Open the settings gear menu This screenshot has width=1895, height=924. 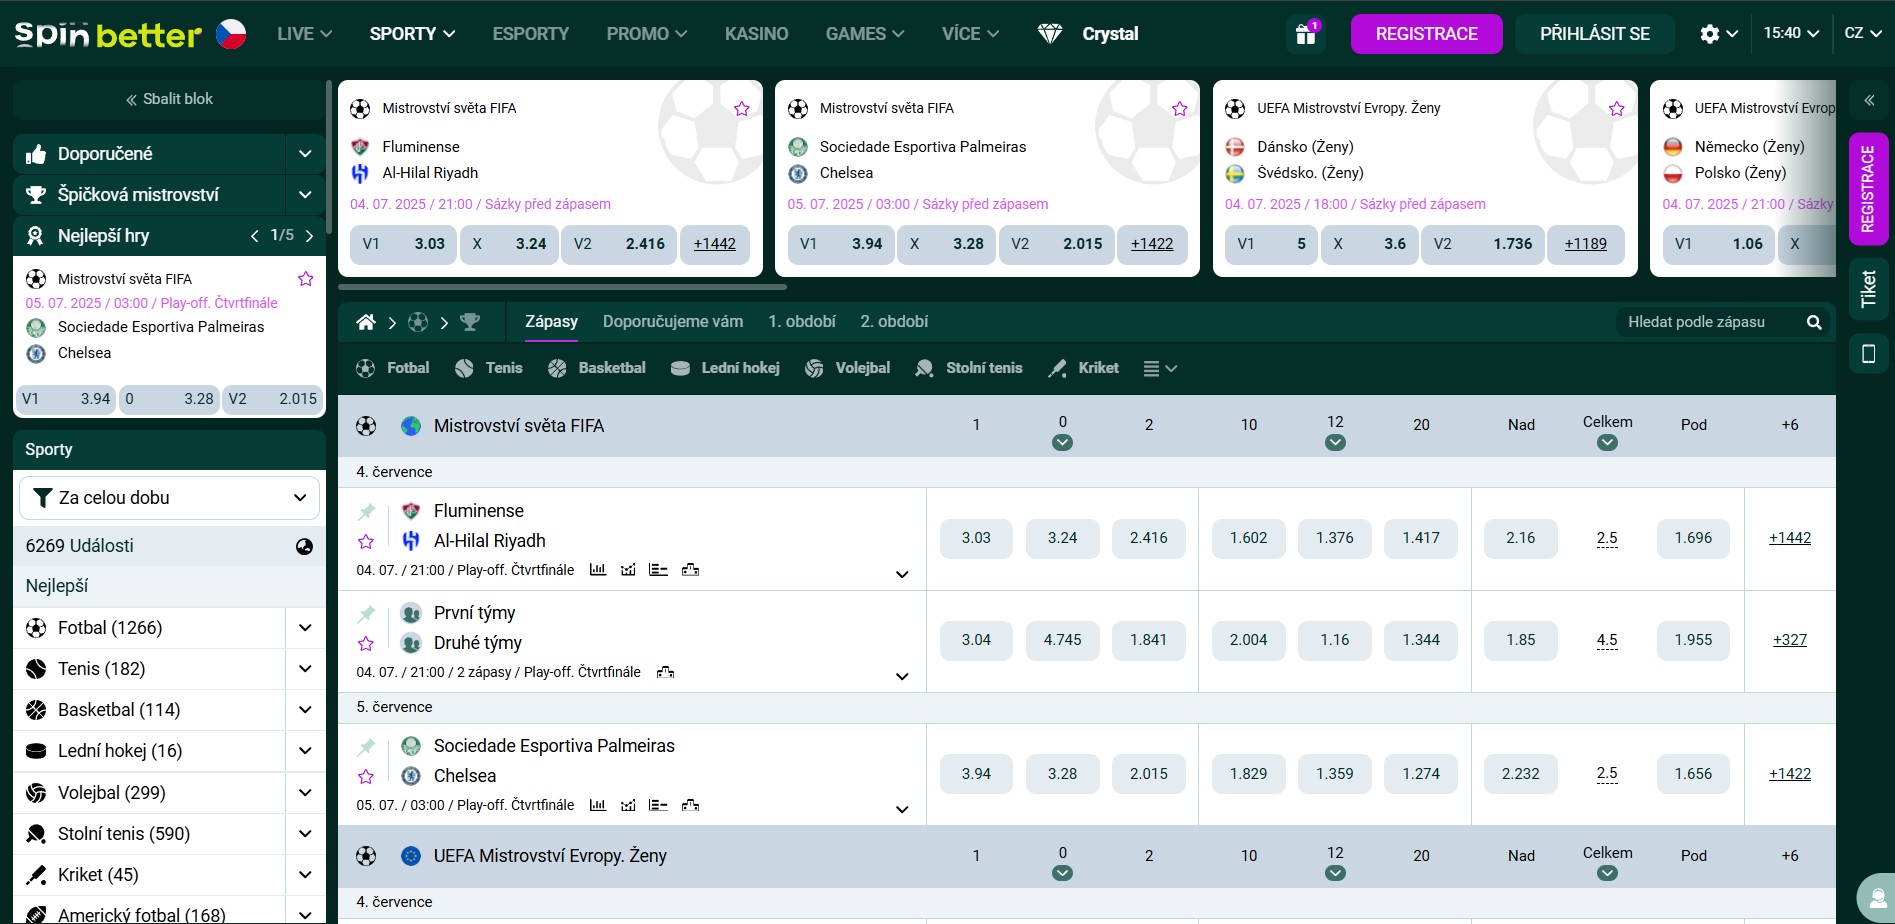click(1718, 34)
